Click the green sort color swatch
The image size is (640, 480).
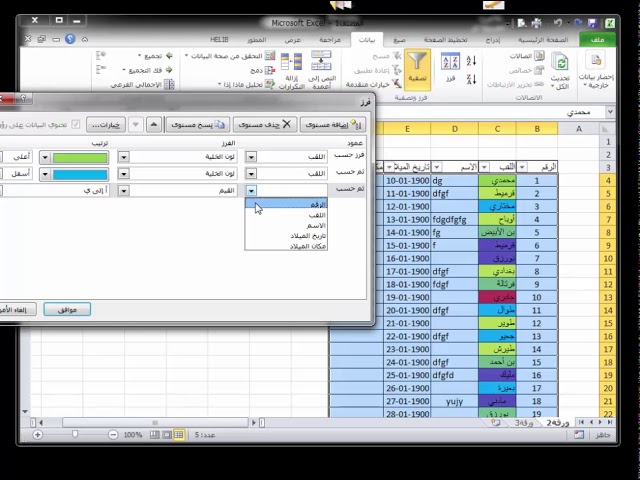[80, 158]
